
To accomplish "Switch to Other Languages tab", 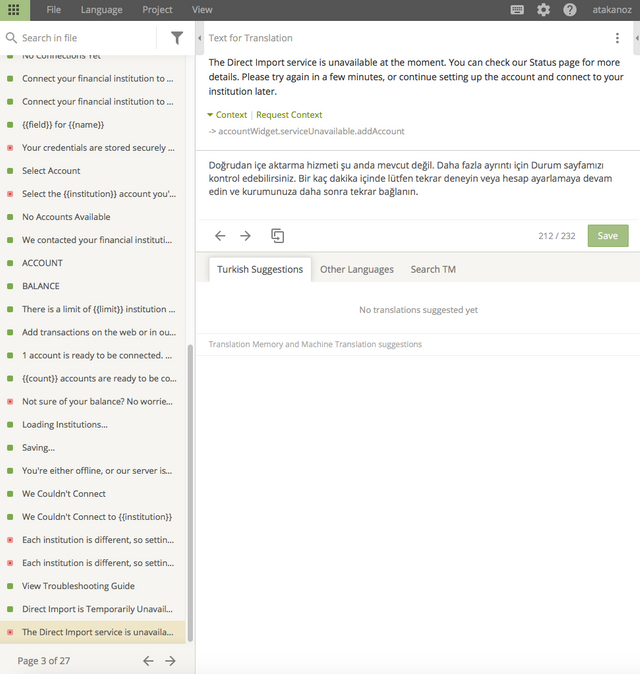I will pyautogui.click(x=357, y=270).
